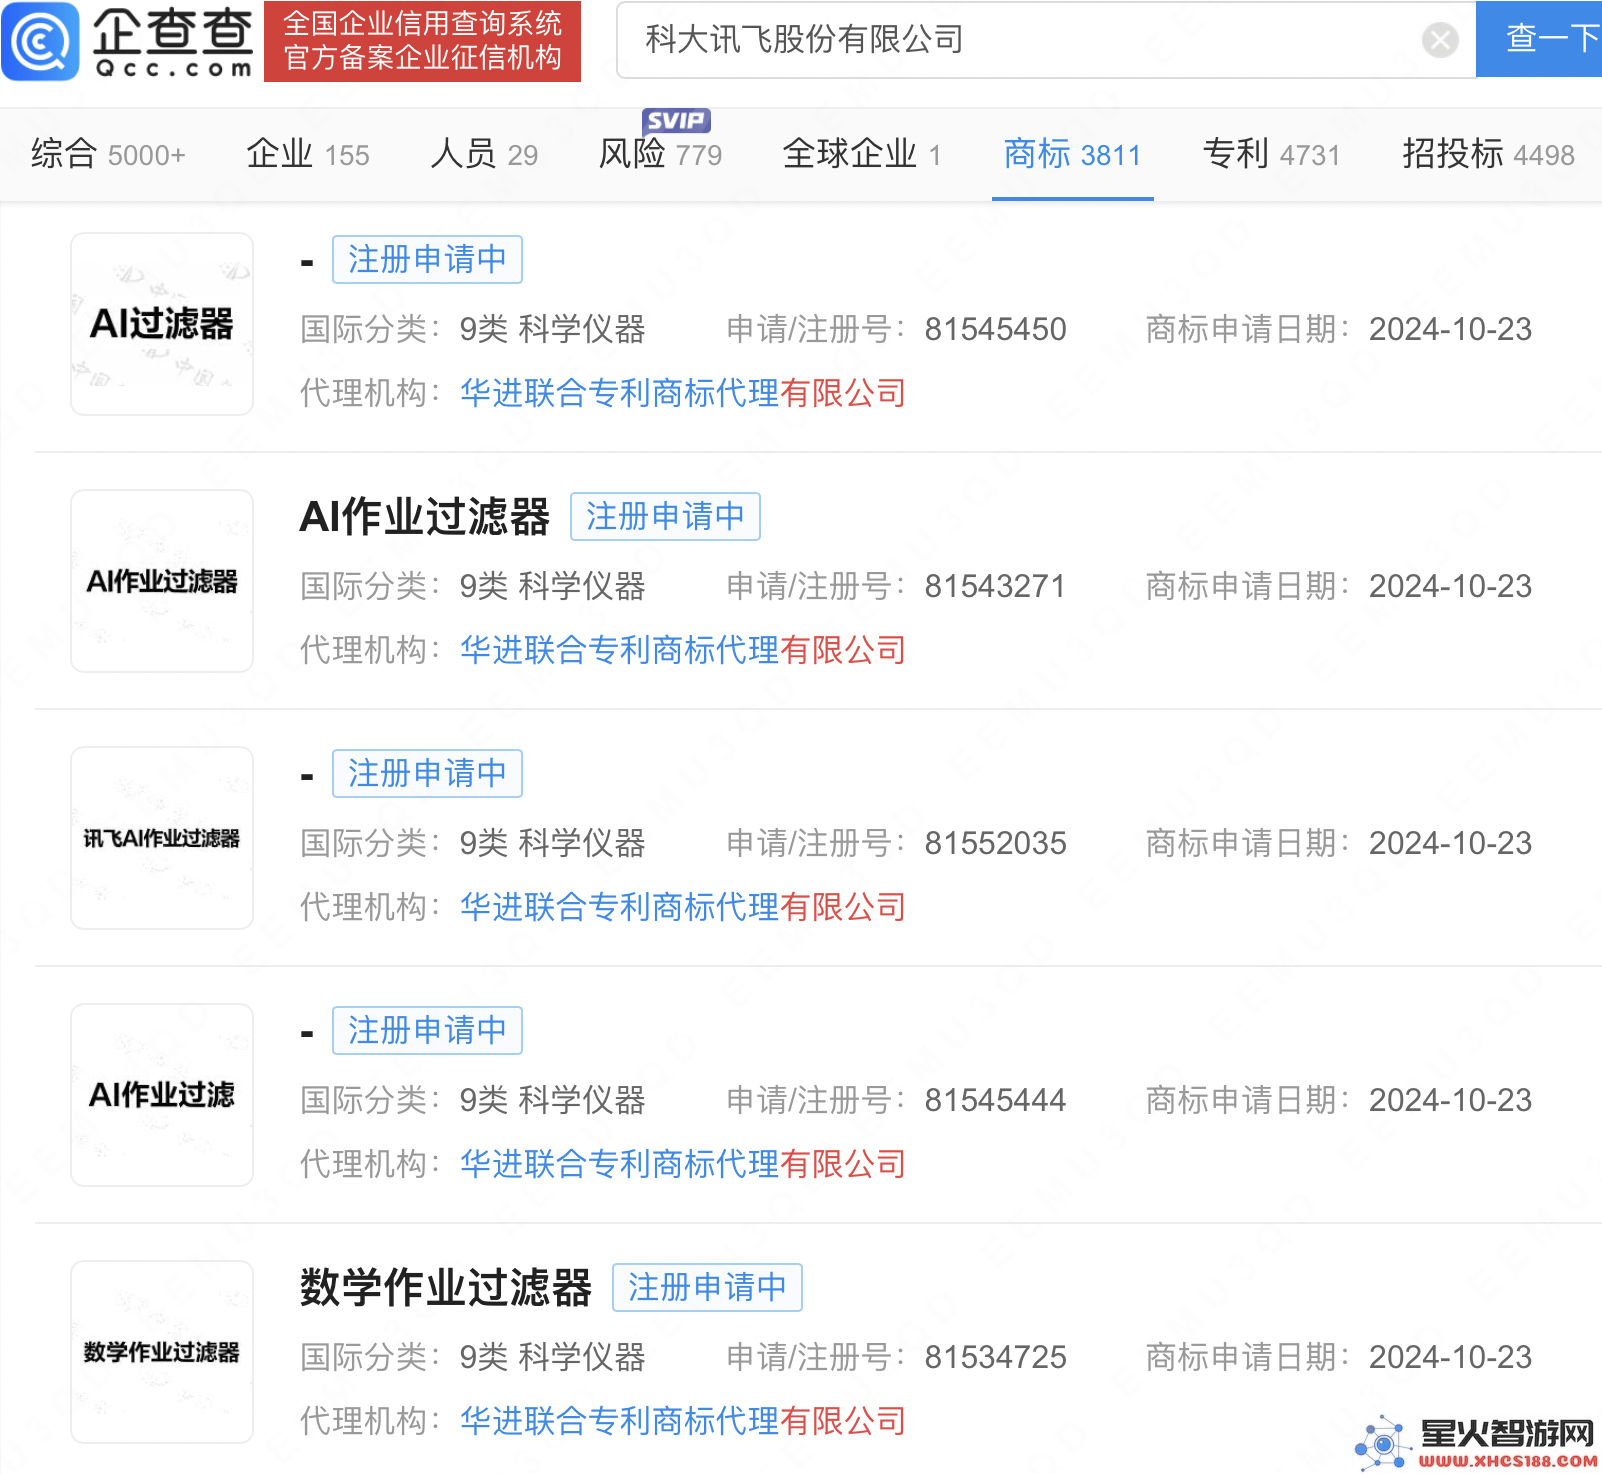Image resolution: width=1602 pixels, height=1474 pixels.
Task: Open agency link for trademark 81543271
Action: click(683, 650)
